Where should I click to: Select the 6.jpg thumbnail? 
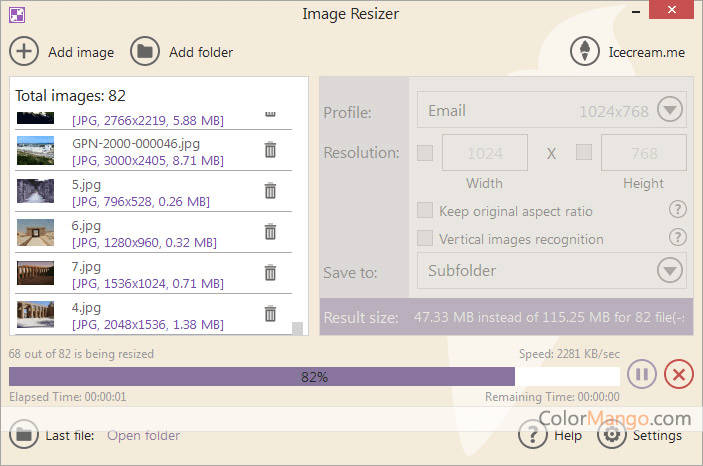(x=35, y=232)
